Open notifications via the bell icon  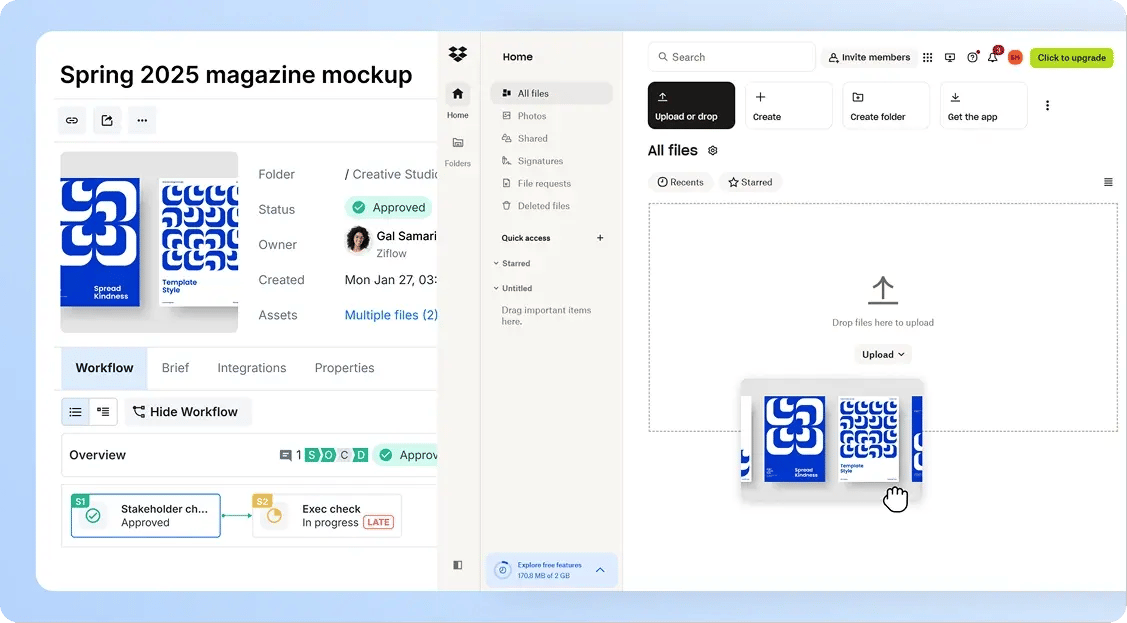pyautogui.click(x=992, y=57)
